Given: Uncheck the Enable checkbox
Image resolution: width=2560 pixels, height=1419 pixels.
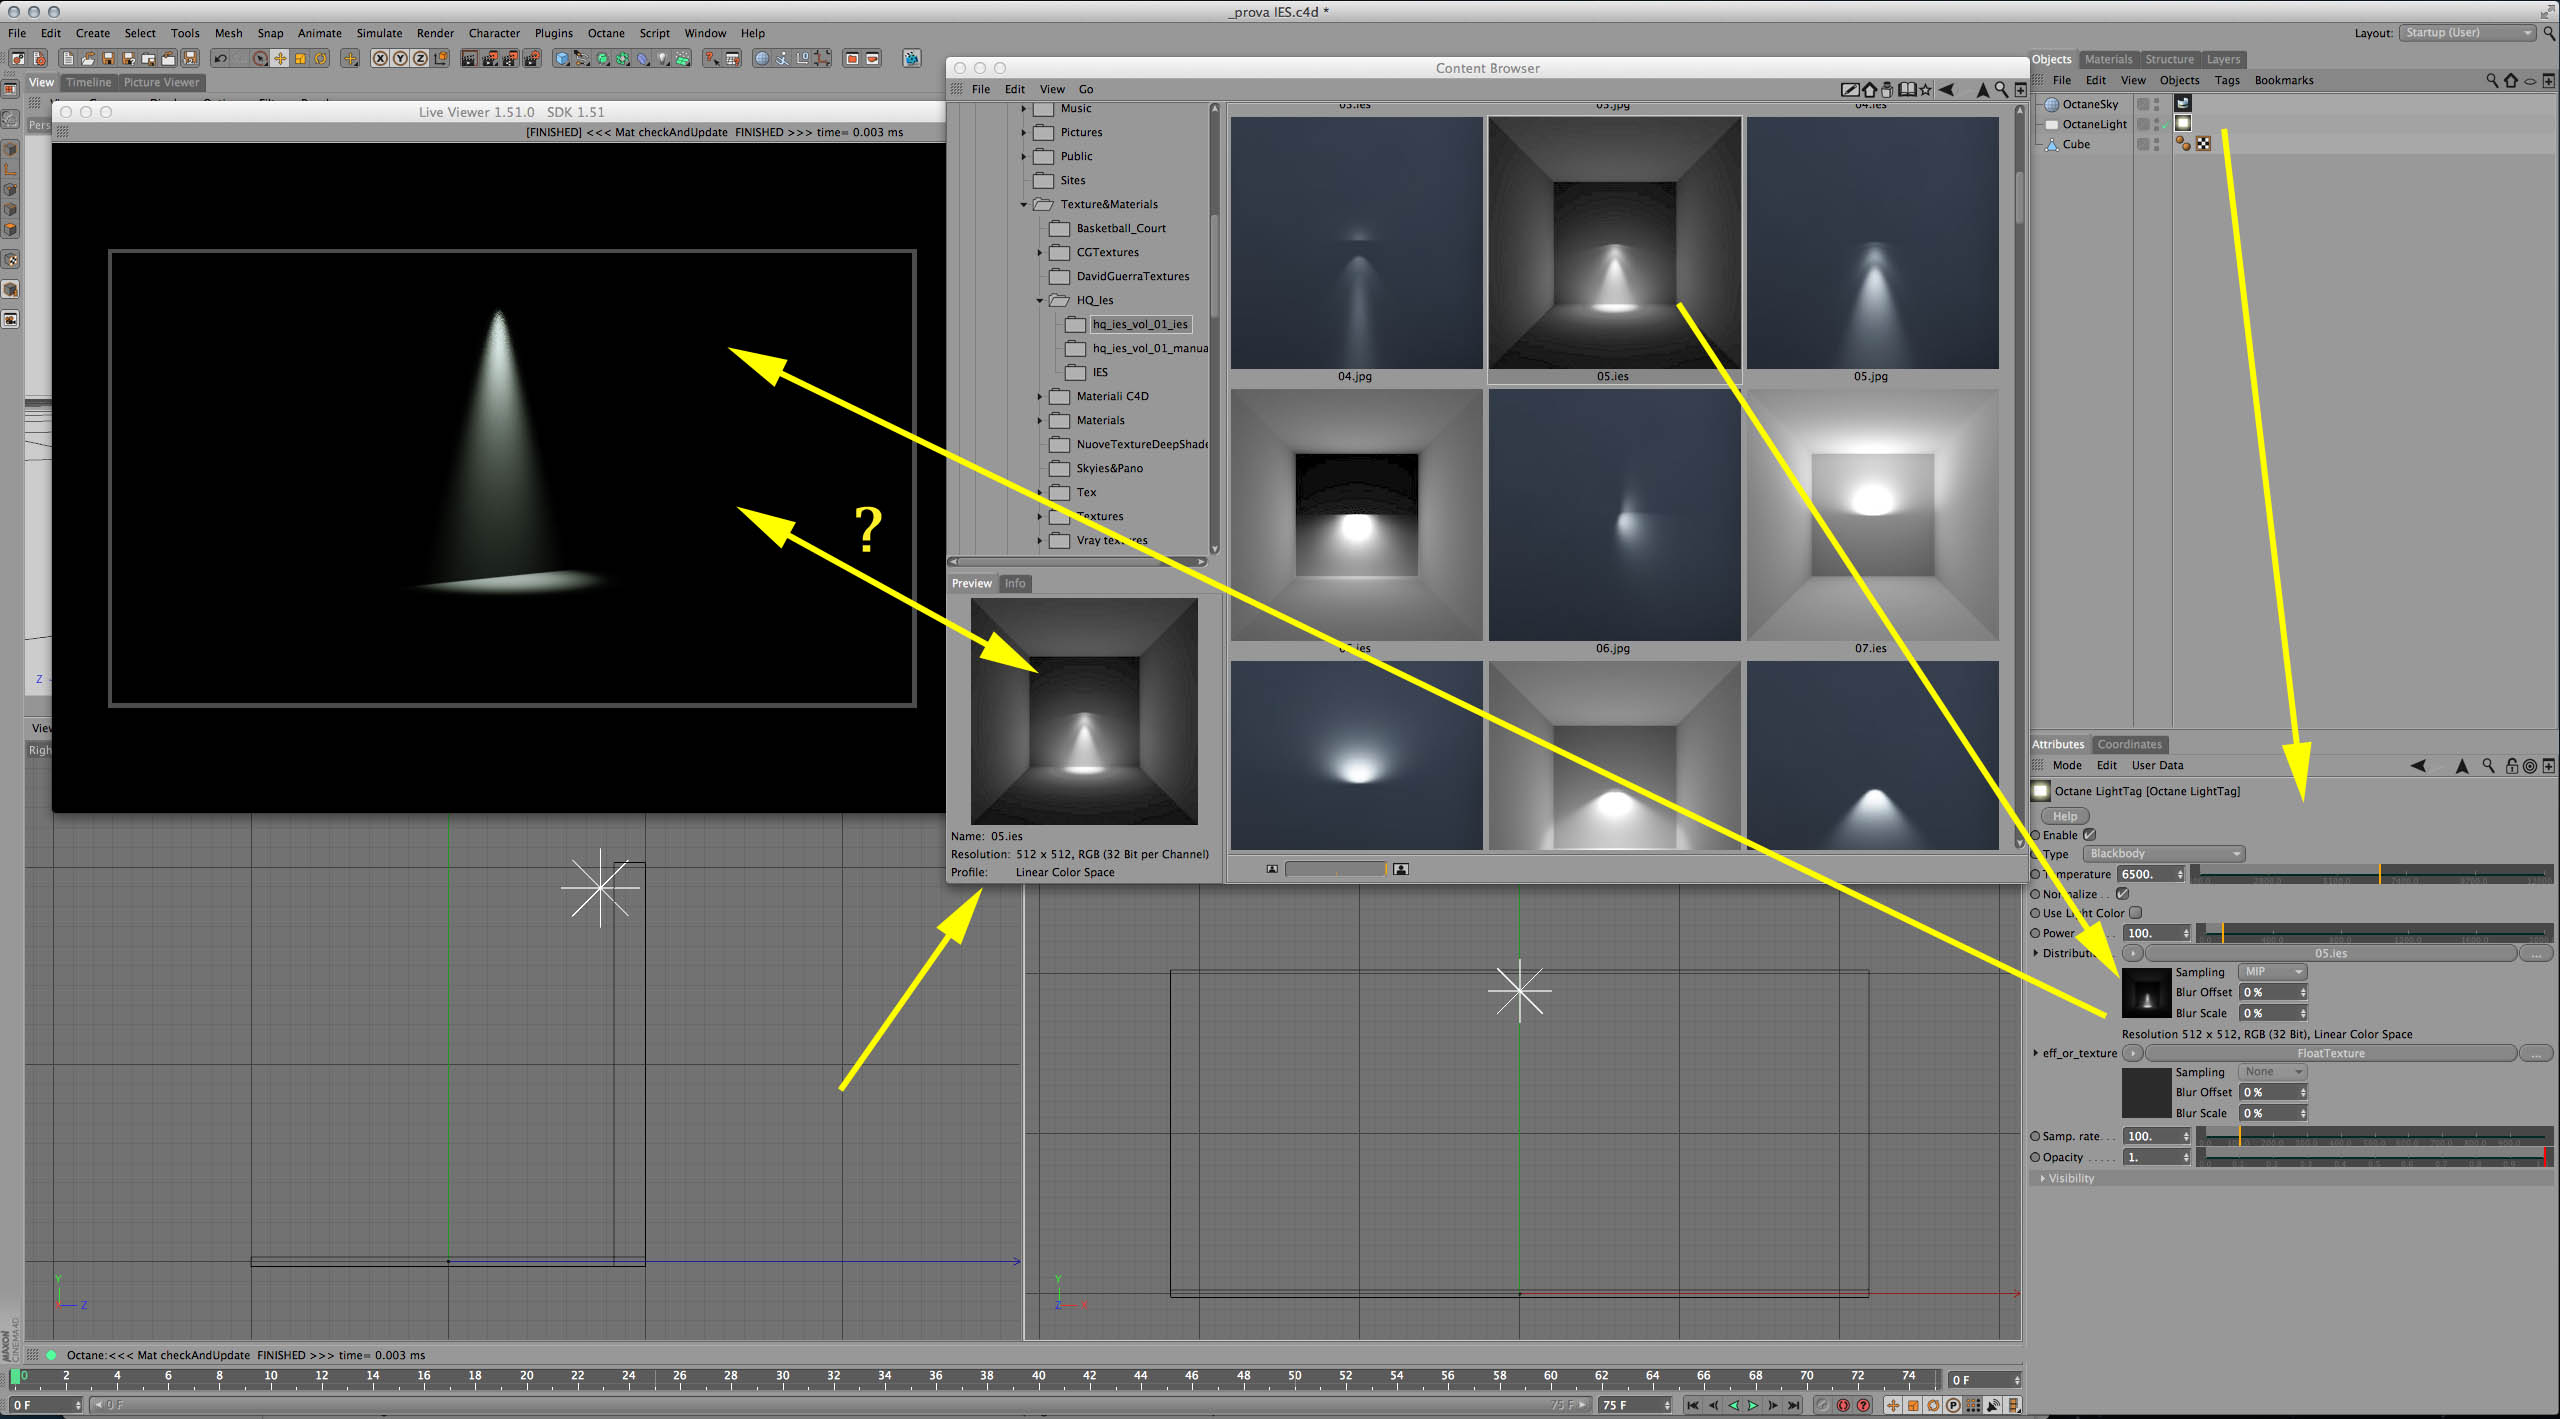Looking at the screenshot, I should [2089, 835].
